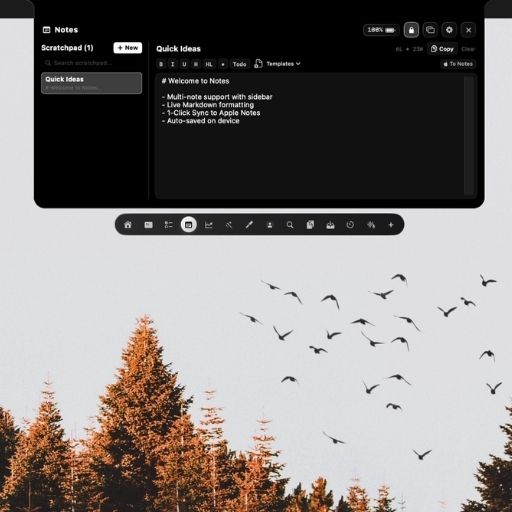
Task: Click the 'Auto-saved on device' line
Action: coord(200,121)
